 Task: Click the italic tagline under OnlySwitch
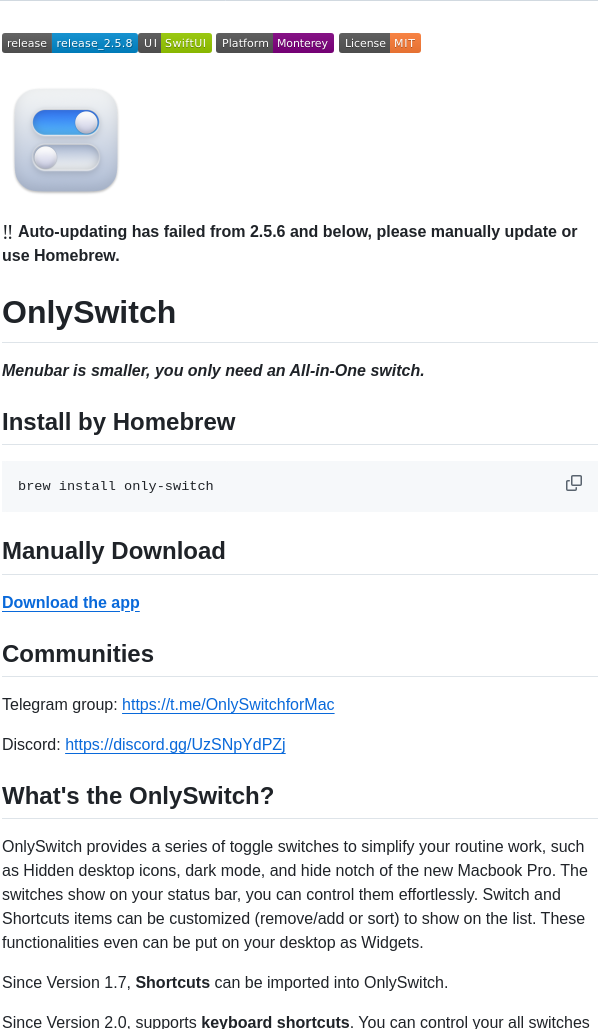tap(213, 370)
